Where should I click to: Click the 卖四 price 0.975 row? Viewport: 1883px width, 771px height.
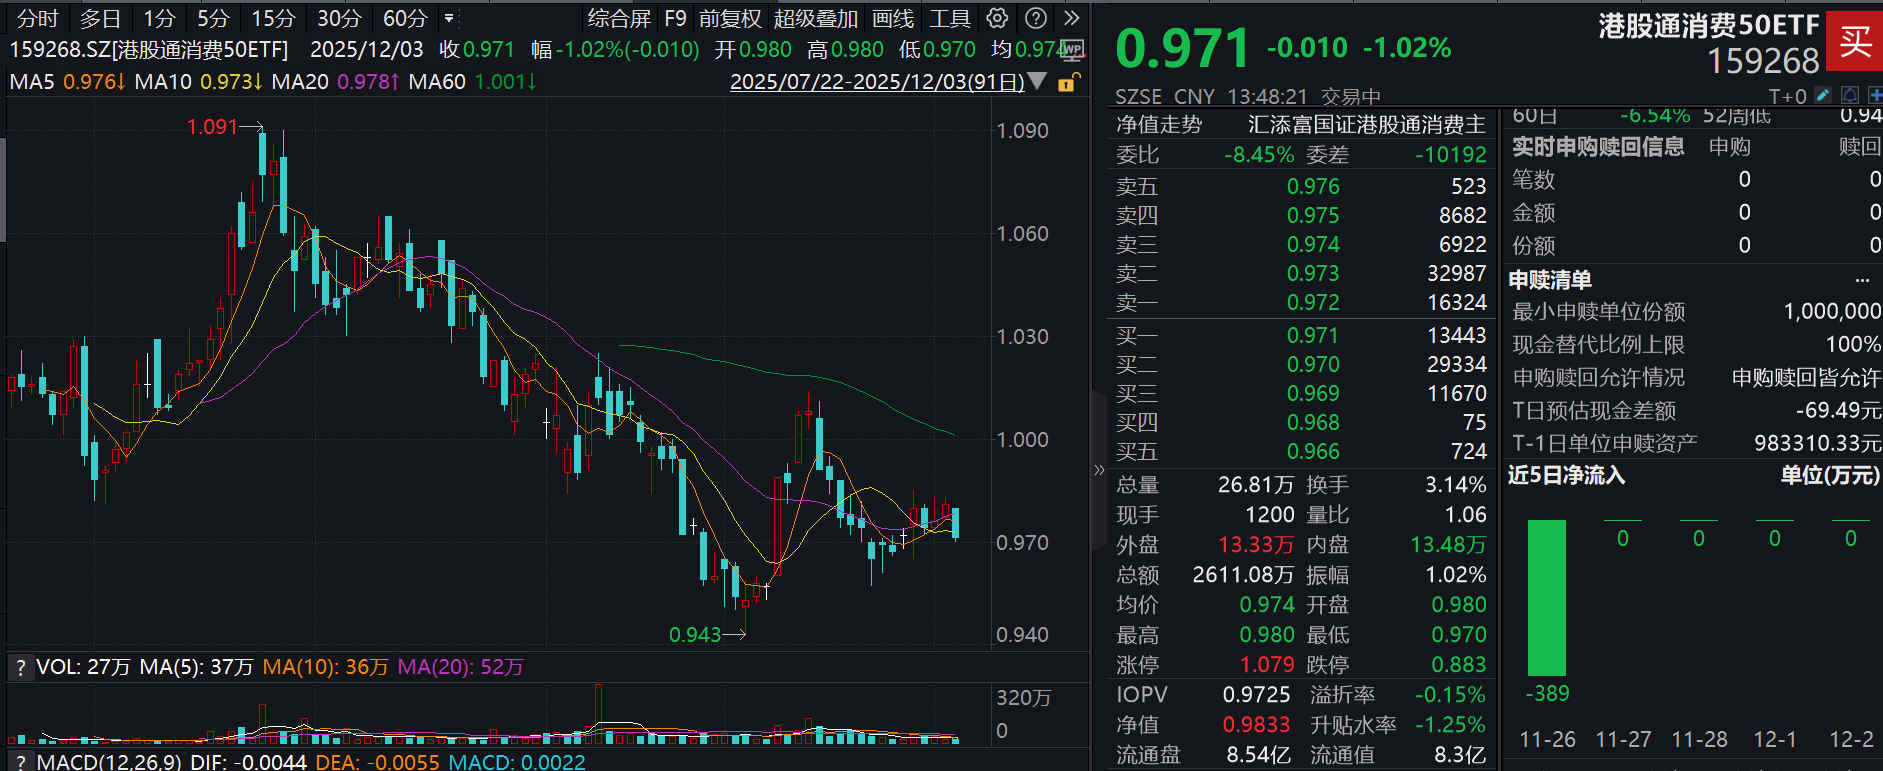pos(1301,215)
